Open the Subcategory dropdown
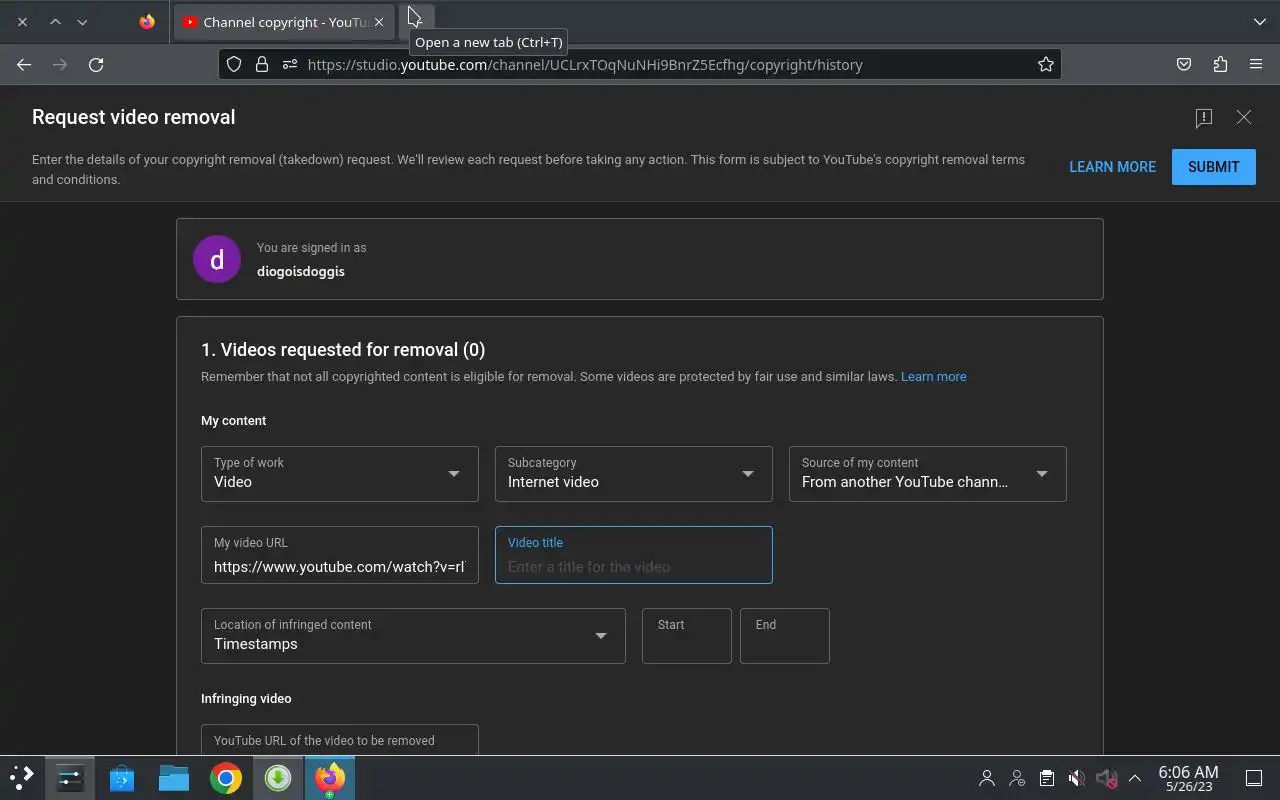The image size is (1280, 800). [634, 474]
